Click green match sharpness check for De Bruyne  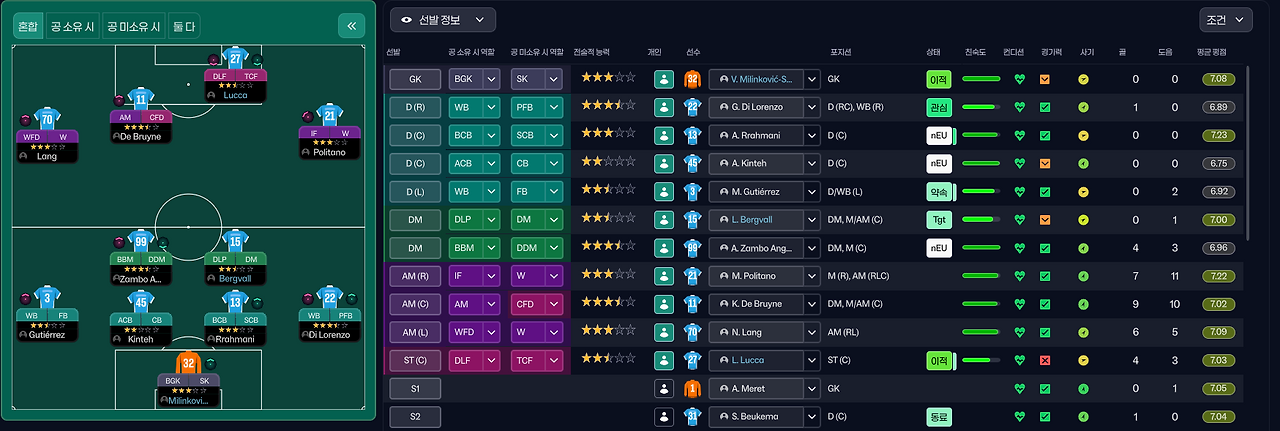pos(1045,303)
